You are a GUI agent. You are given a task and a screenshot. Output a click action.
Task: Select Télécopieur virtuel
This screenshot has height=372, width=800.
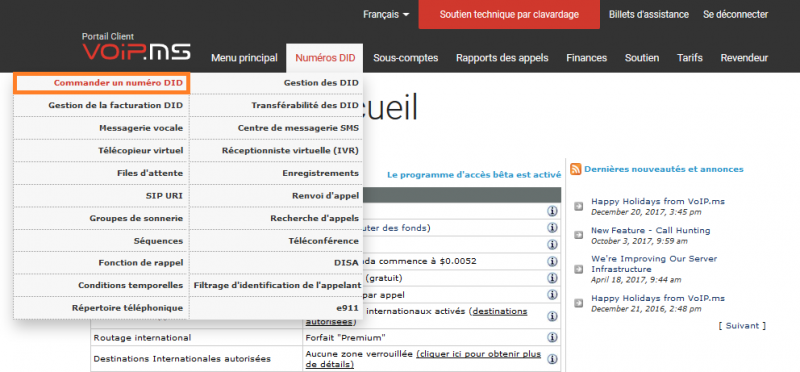(102, 151)
